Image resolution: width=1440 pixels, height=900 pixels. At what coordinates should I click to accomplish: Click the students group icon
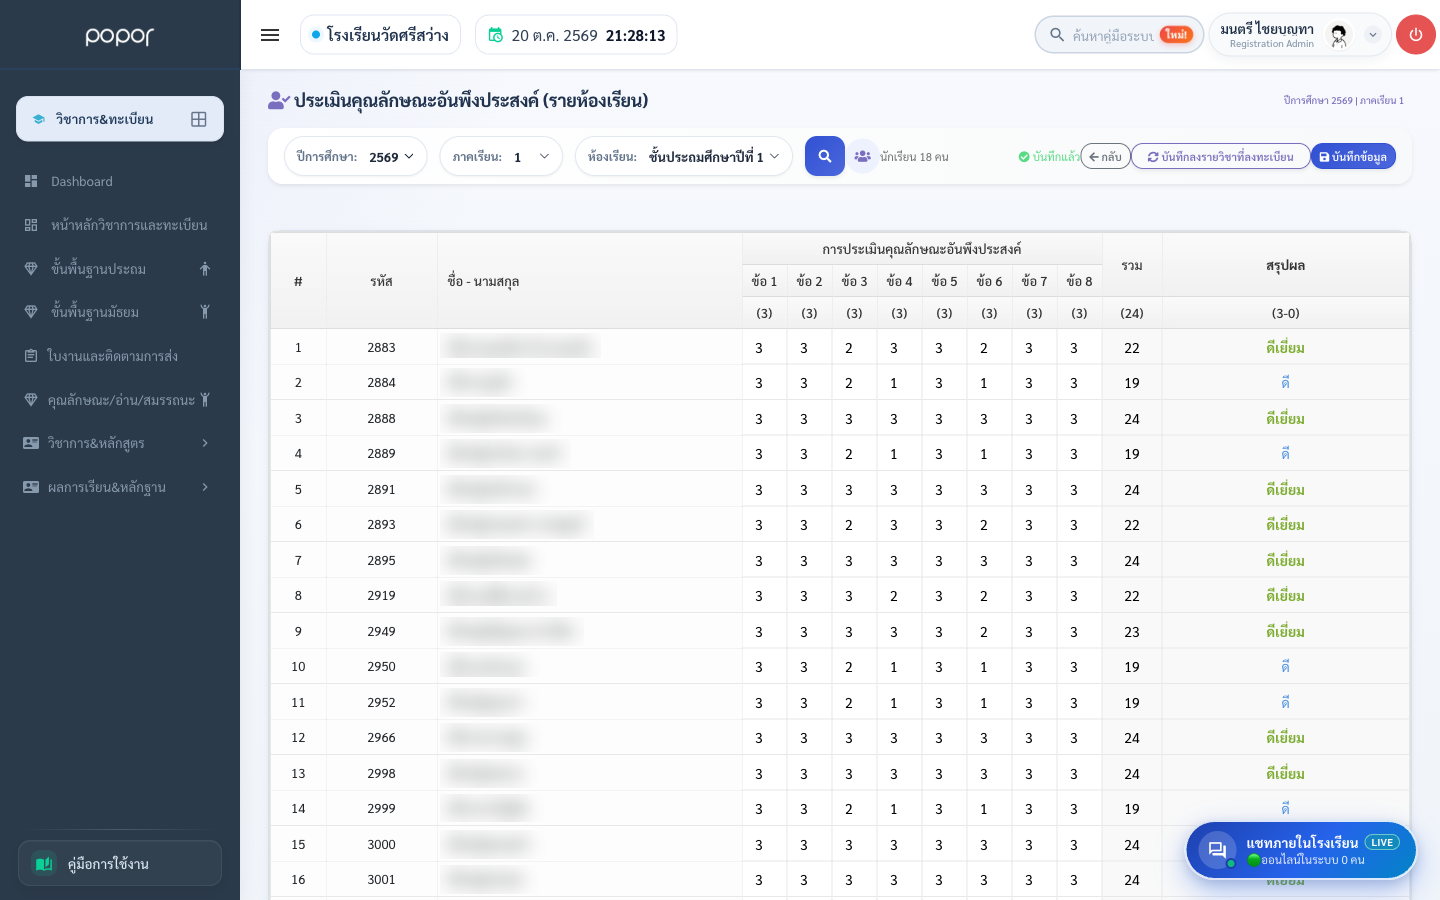coord(862,156)
